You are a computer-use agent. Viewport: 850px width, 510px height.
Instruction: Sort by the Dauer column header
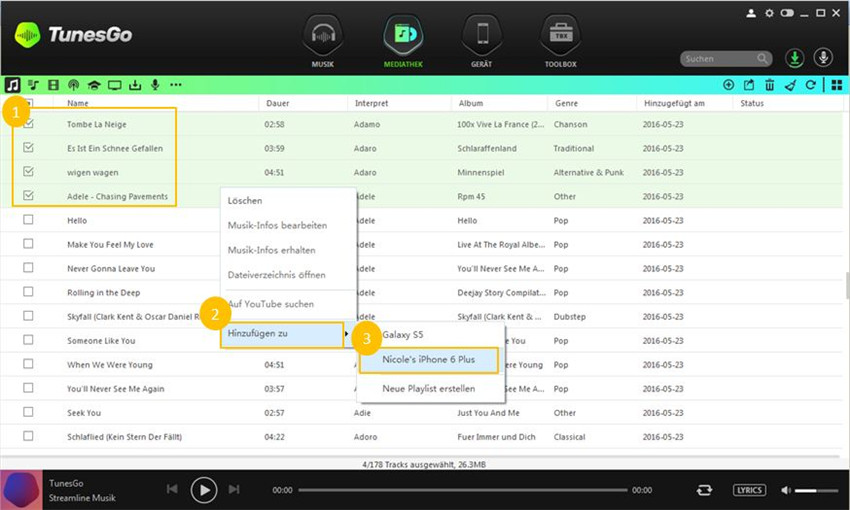tap(278, 103)
